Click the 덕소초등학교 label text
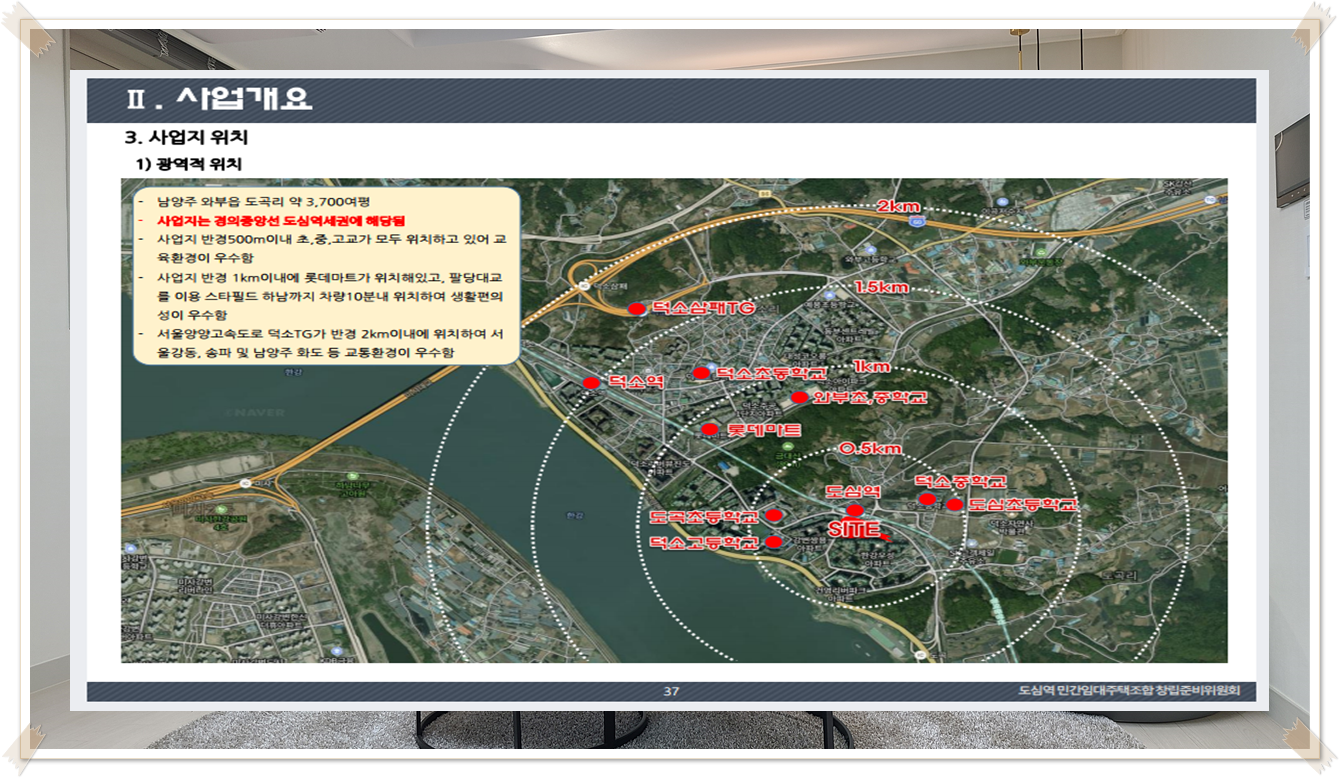1339x778 pixels. (770, 374)
